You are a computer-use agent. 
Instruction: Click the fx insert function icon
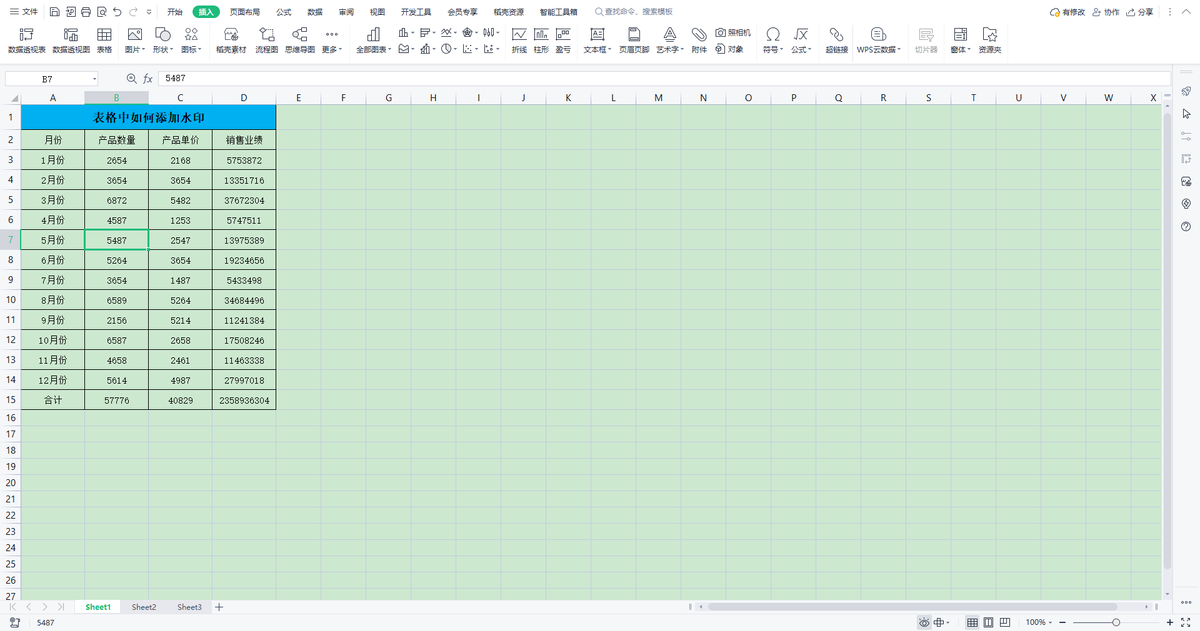pos(147,78)
